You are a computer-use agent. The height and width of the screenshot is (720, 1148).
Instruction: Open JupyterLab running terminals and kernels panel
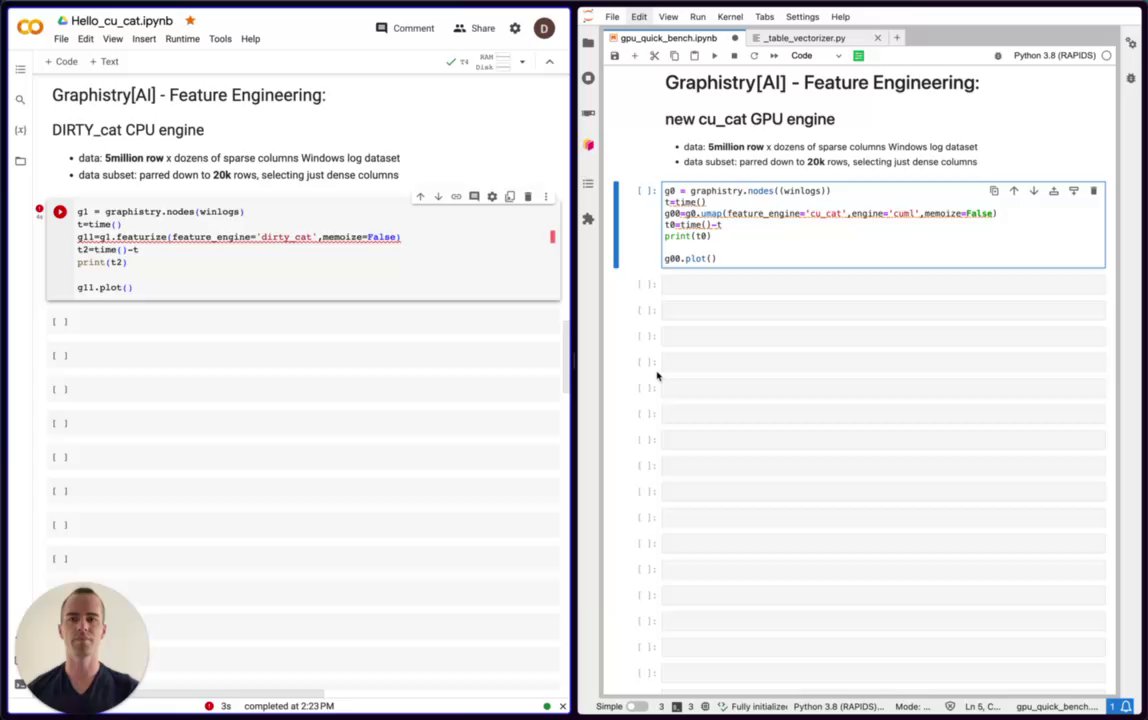pyautogui.click(x=589, y=78)
